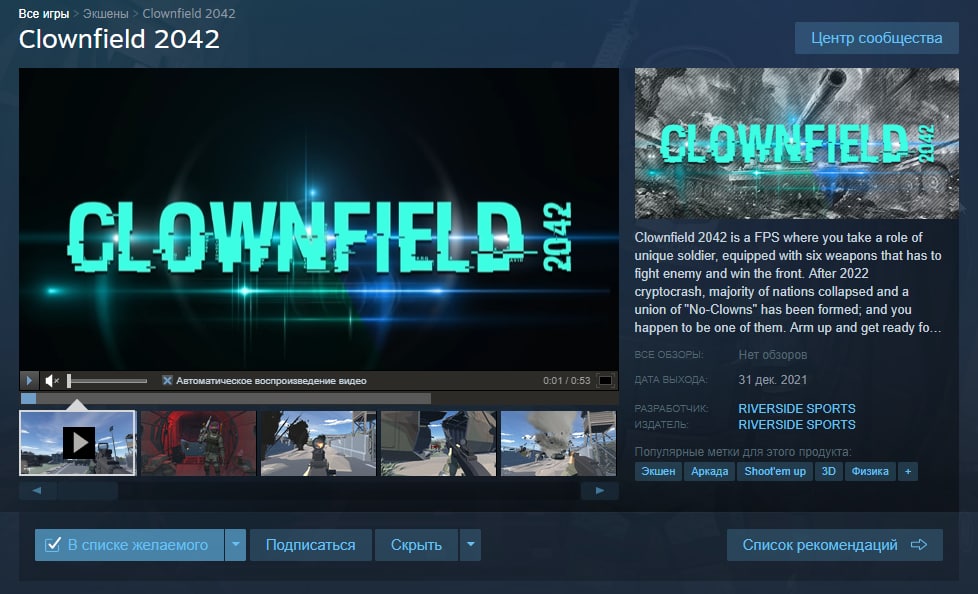Click the video time '0:01 / 0:53'
The width and height of the screenshot is (978, 594).
coord(566,381)
